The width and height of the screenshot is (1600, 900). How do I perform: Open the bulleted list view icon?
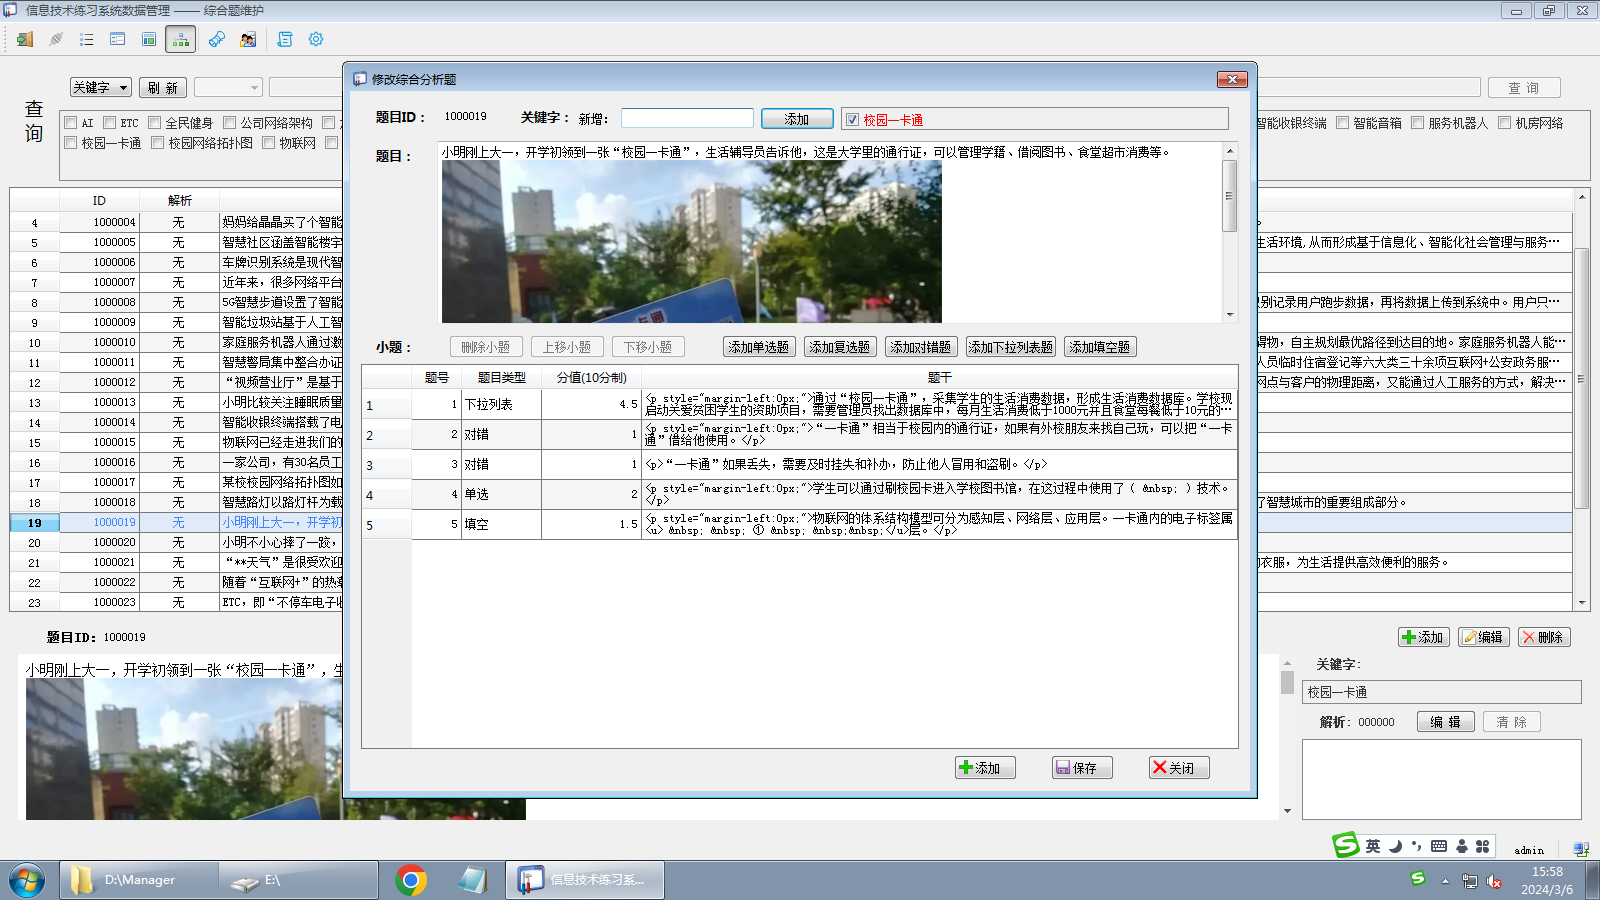(87, 39)
